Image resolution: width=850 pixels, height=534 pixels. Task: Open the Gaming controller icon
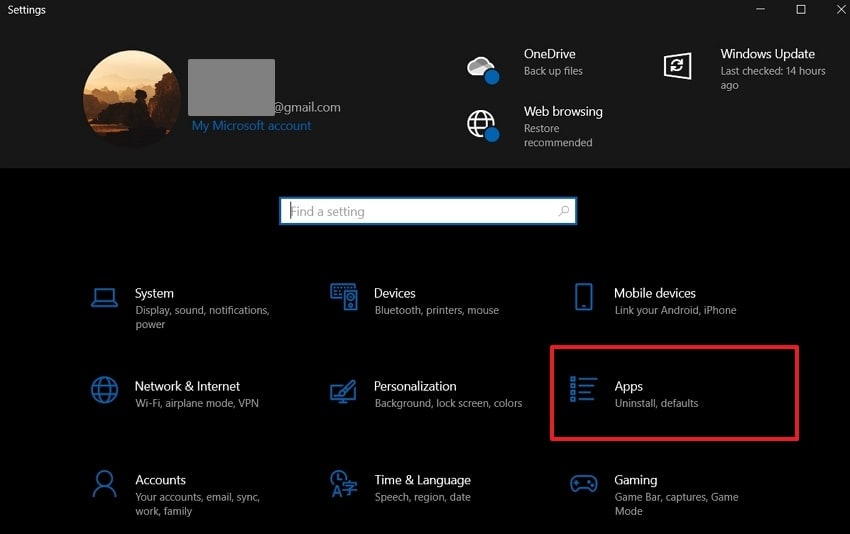point(583,483)
